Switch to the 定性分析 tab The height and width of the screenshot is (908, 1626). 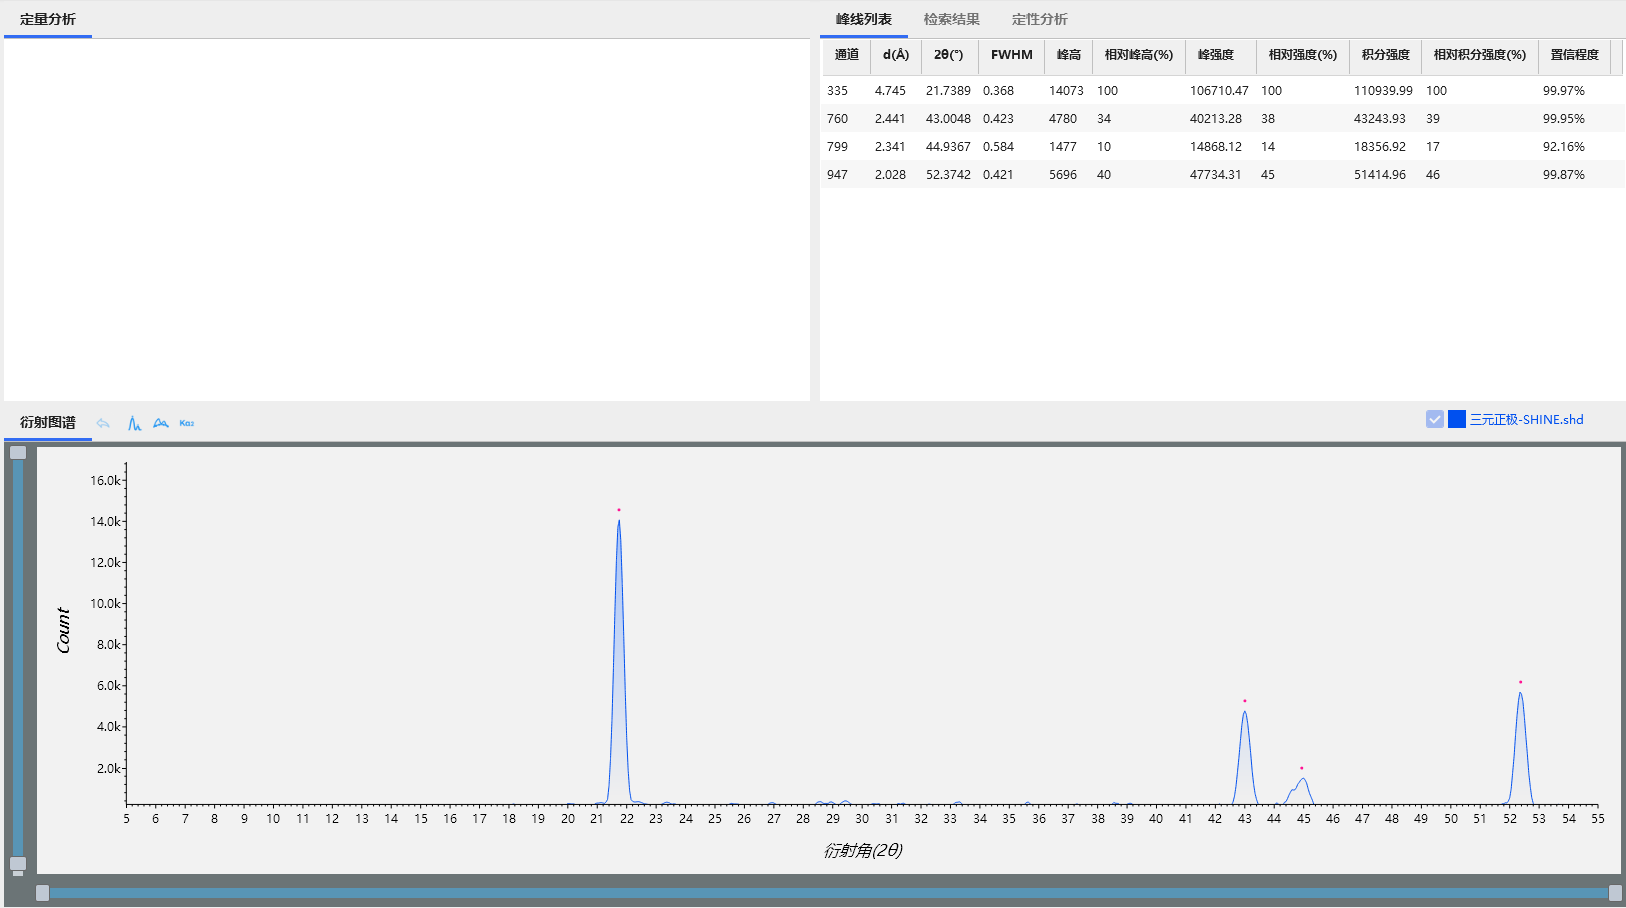pyautogui.click(x=1039, y=19)
